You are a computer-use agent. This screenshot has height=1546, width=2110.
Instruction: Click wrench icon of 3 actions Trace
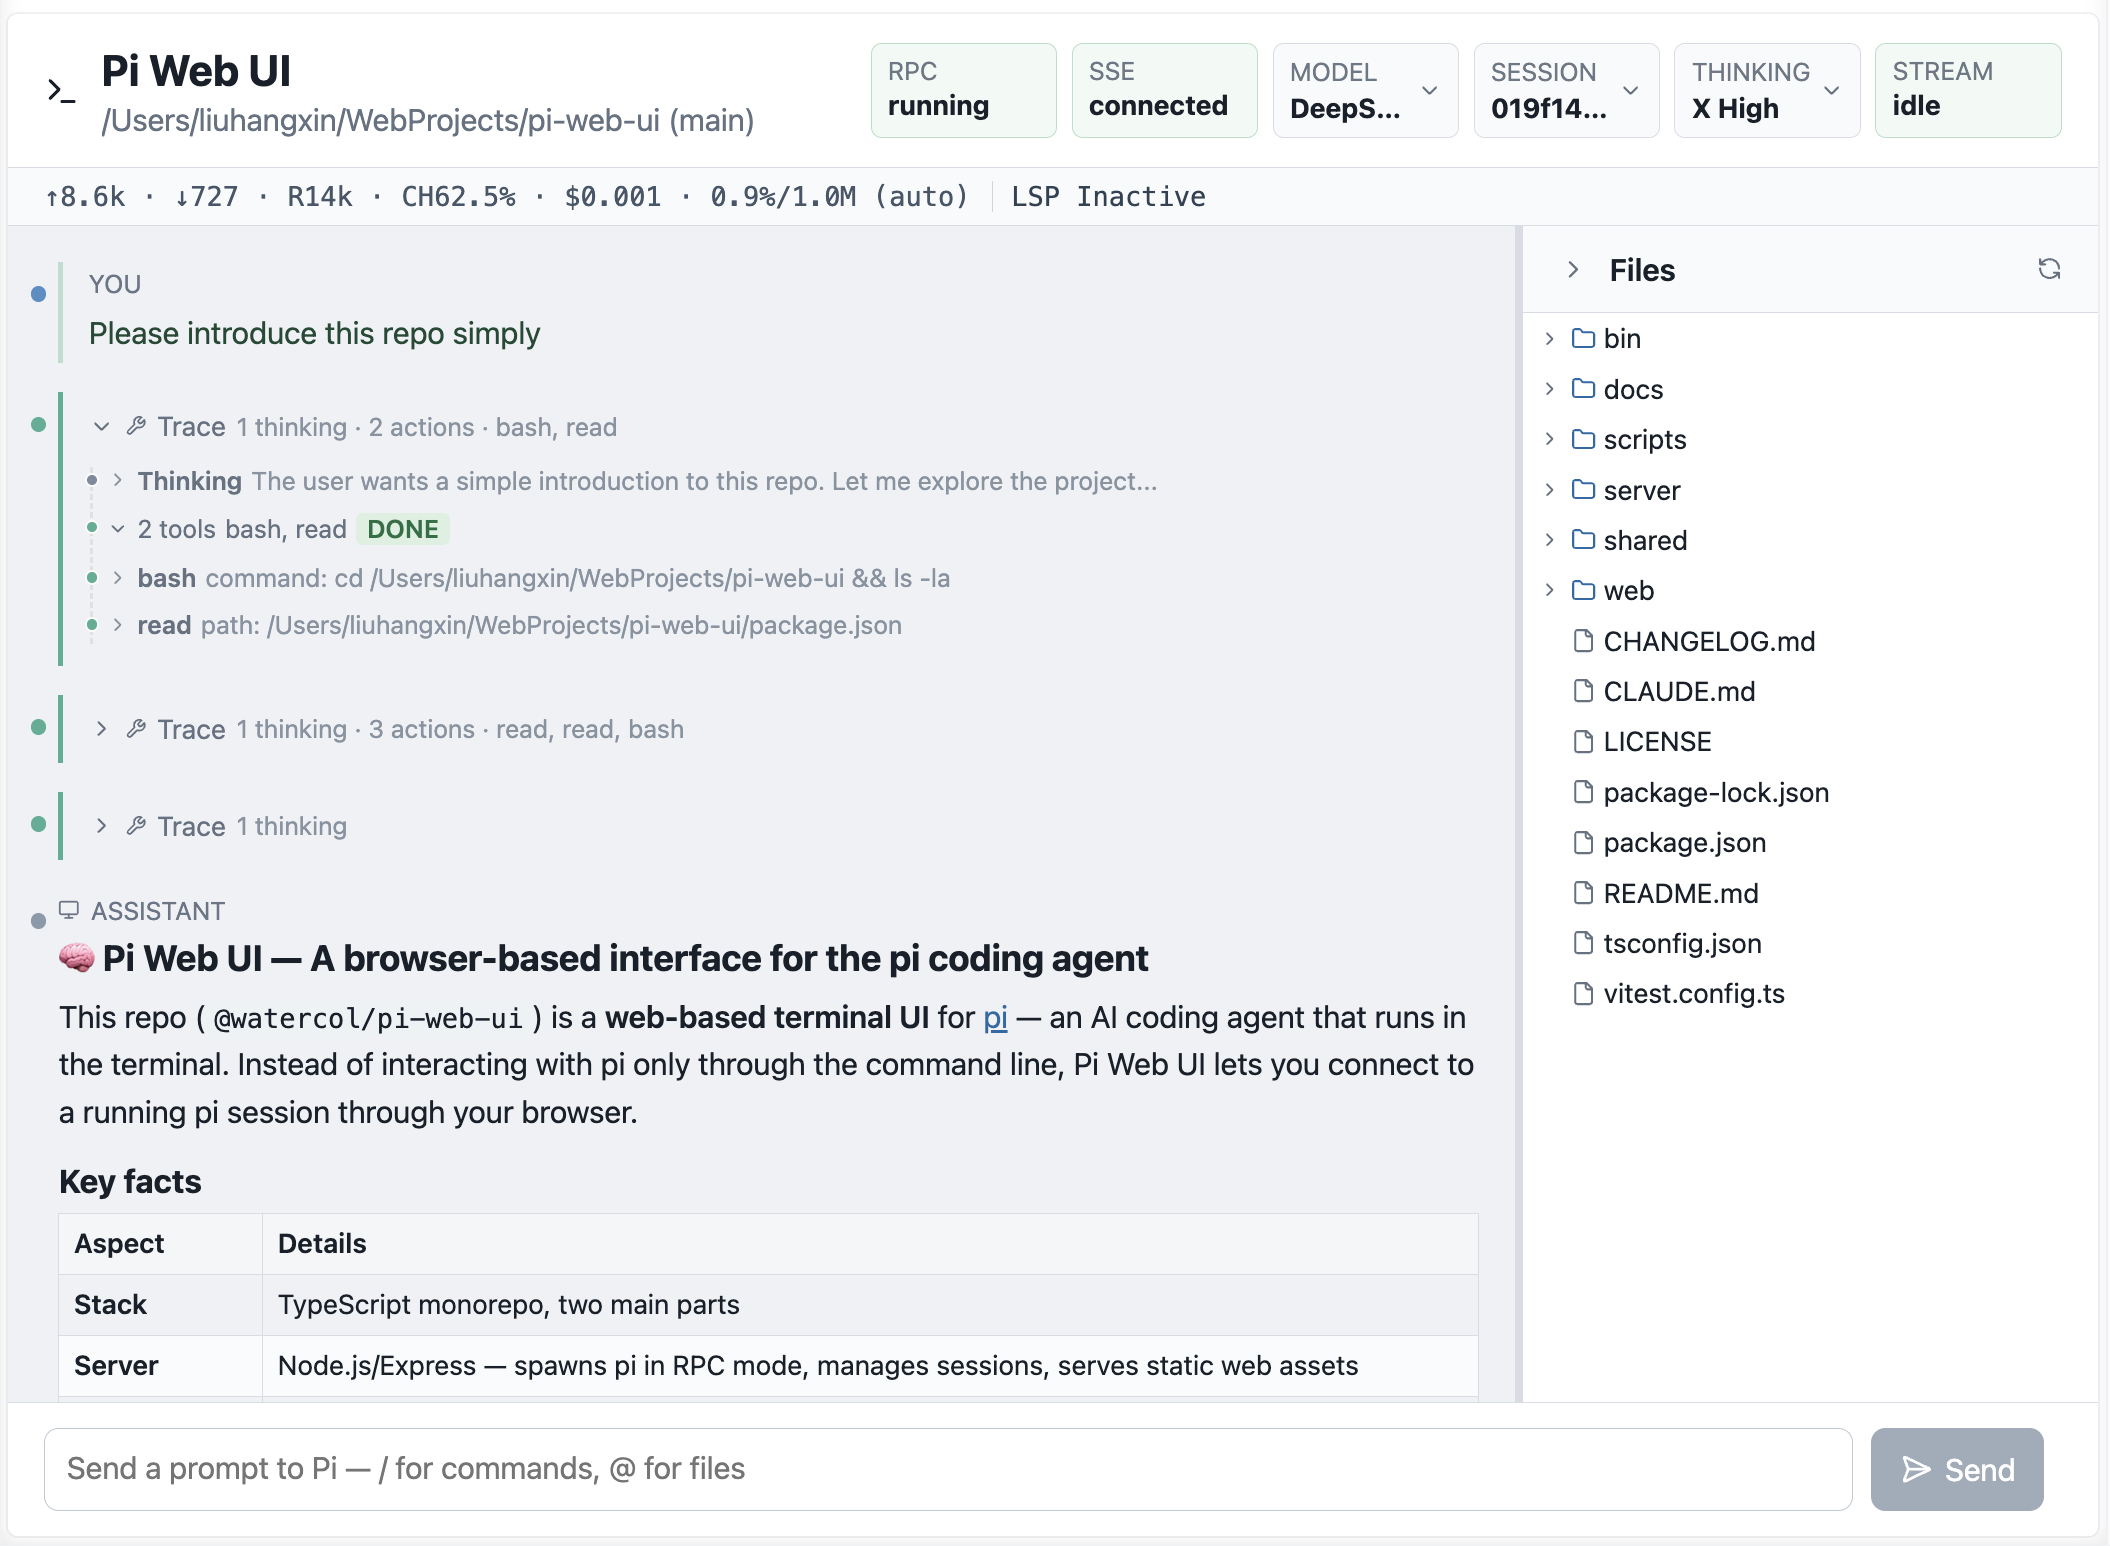tap(136, 729)
